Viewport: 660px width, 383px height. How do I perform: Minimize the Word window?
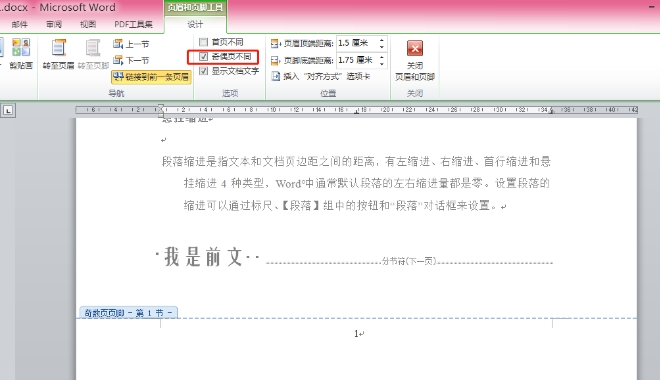tap(652, 7)
